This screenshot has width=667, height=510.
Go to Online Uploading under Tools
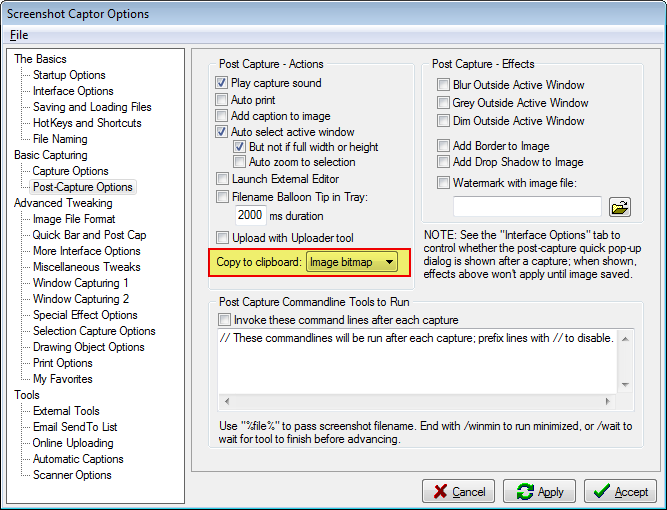coord(73,443)
